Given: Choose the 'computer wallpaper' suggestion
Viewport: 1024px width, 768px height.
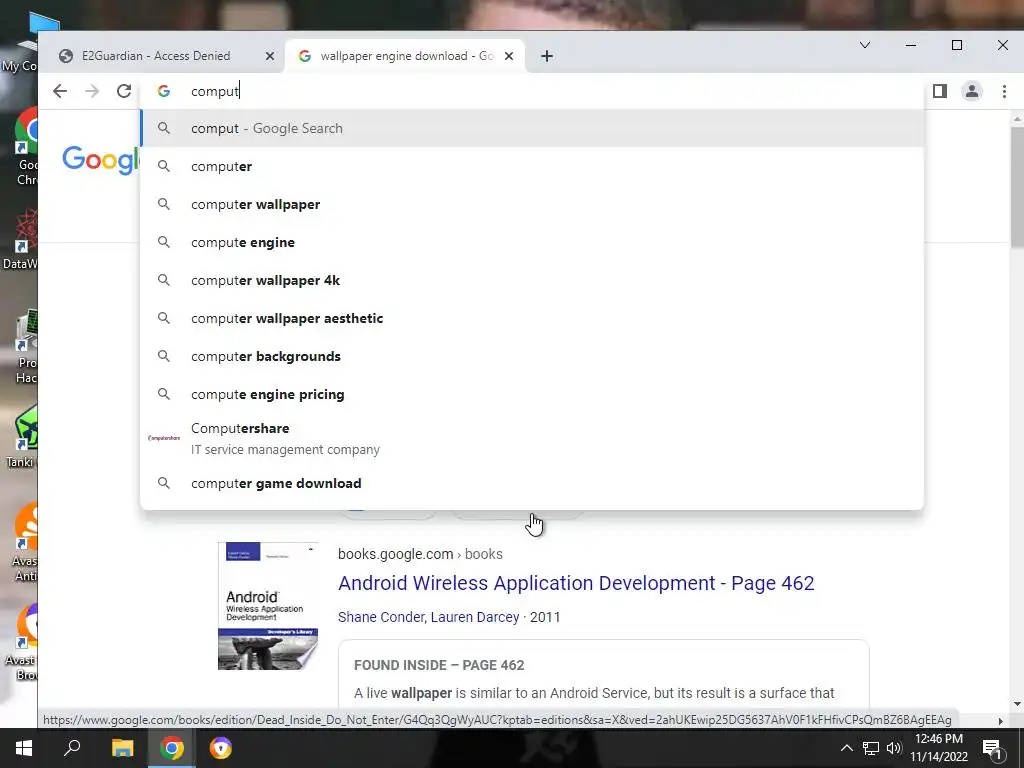Looking at the screenshot, I should click(532, 204).
